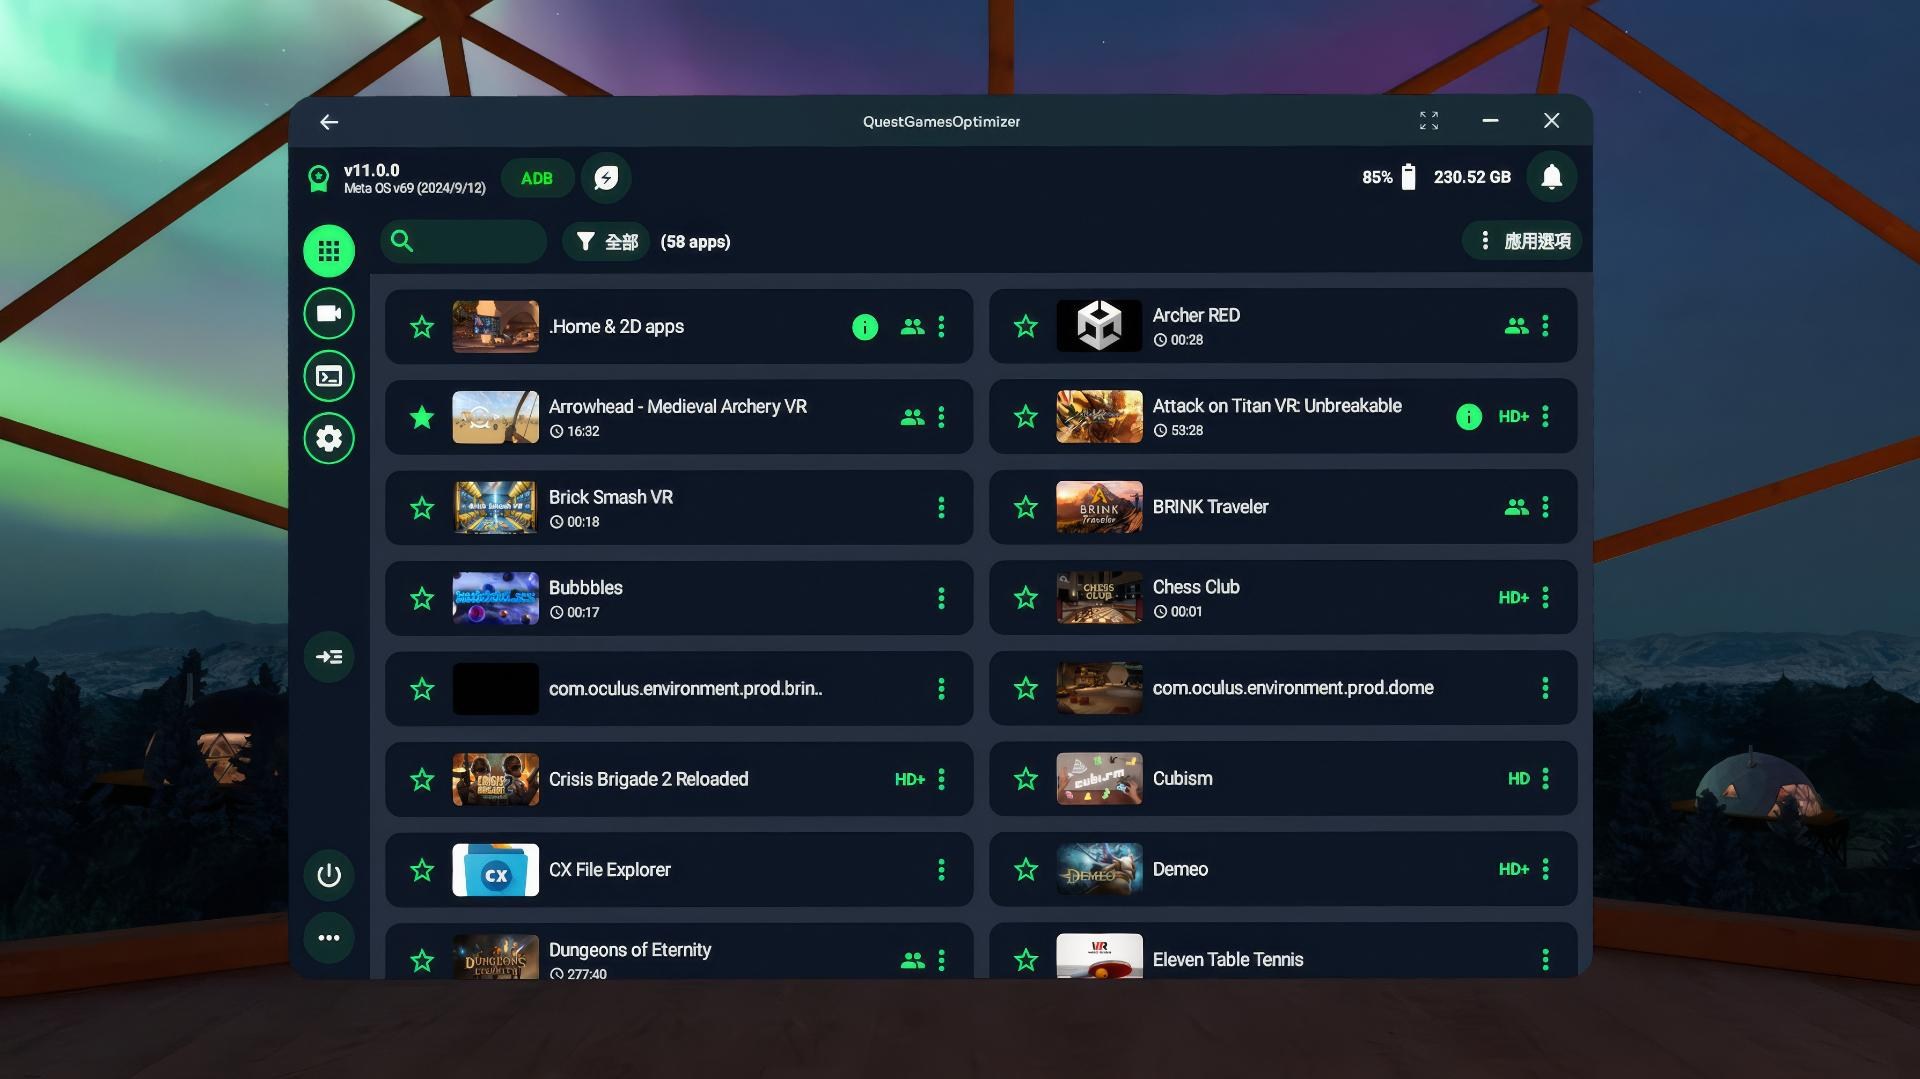This screenshot has height=1079, width=1920.
Task: Favorite Brick Smash VR with star
Action: [422, 508]
